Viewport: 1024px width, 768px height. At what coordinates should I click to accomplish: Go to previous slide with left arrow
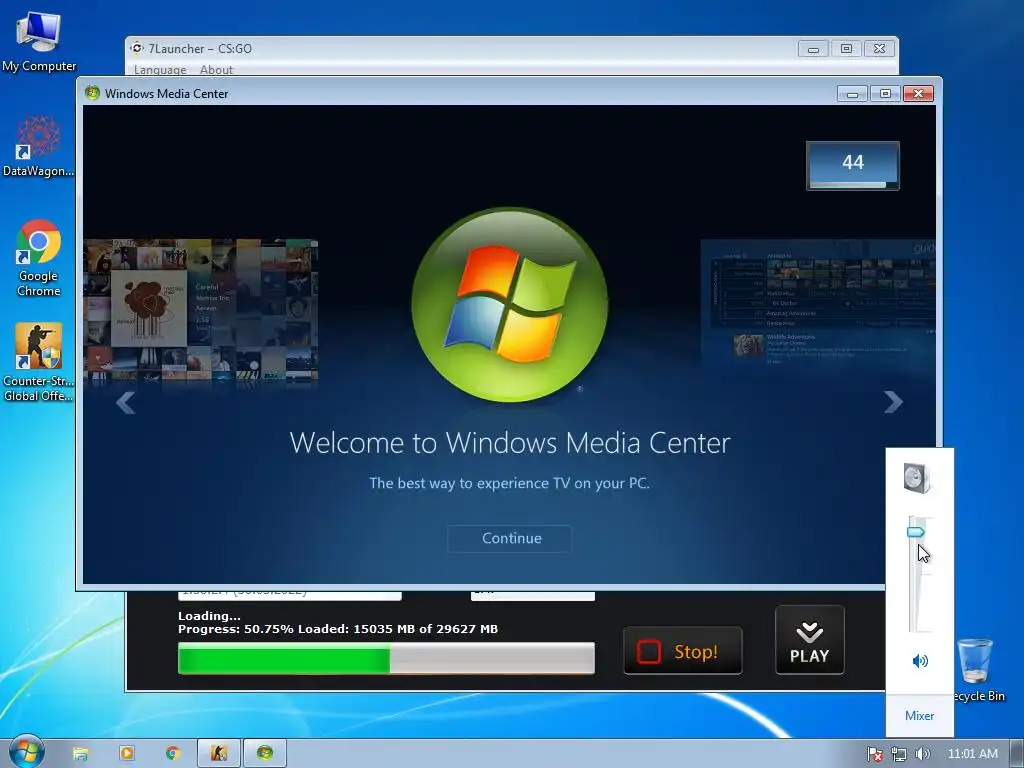click(125, 402)
